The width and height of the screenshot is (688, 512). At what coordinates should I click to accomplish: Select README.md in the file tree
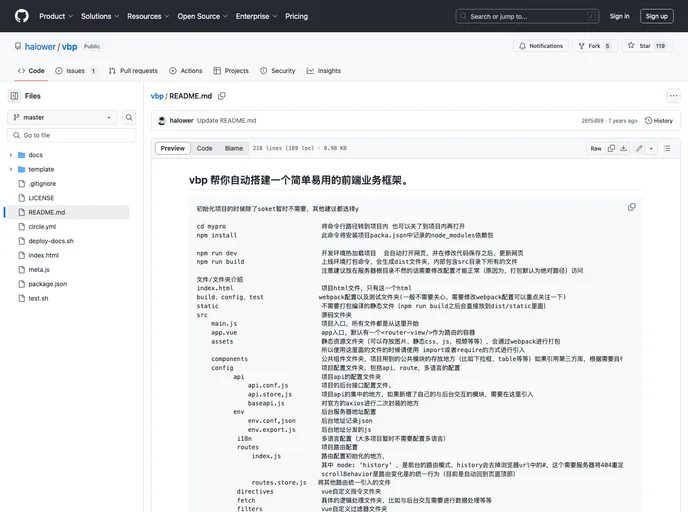(68, 212)
